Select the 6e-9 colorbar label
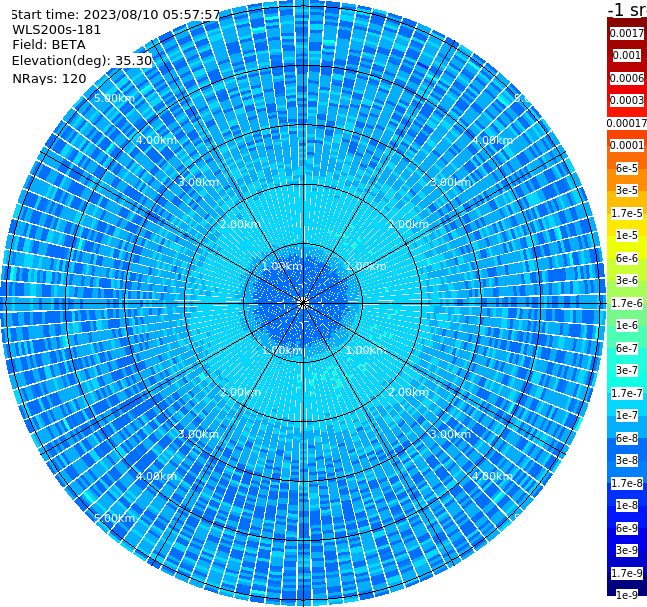This screenshot has height=607, width=647. (x=627, y=528)
